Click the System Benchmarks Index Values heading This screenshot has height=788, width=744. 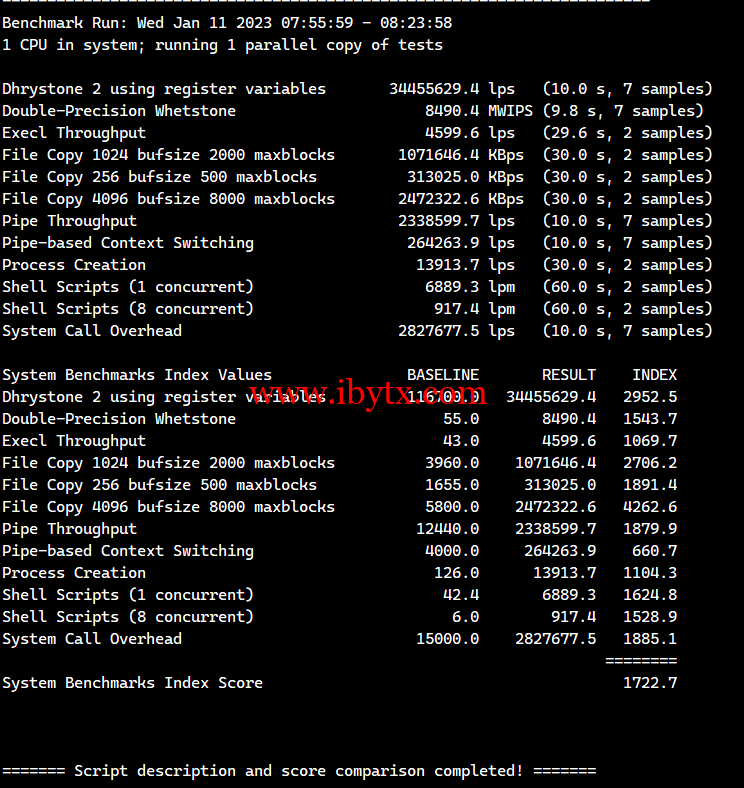[x=137, y=375]
